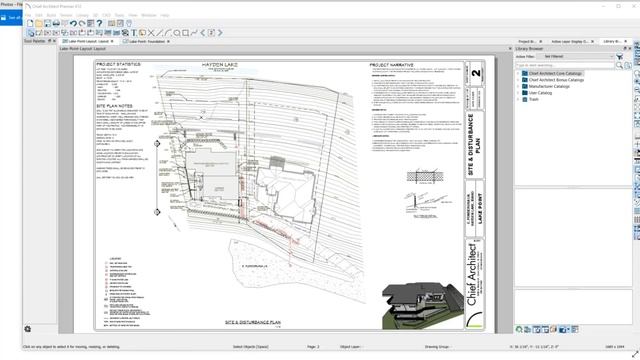Expand User Catalog tree node
This screenshot has width=640, height=360.
518,93
